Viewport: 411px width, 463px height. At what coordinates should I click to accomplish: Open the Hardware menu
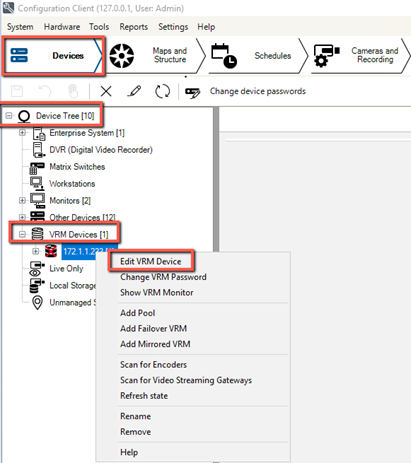62,27
